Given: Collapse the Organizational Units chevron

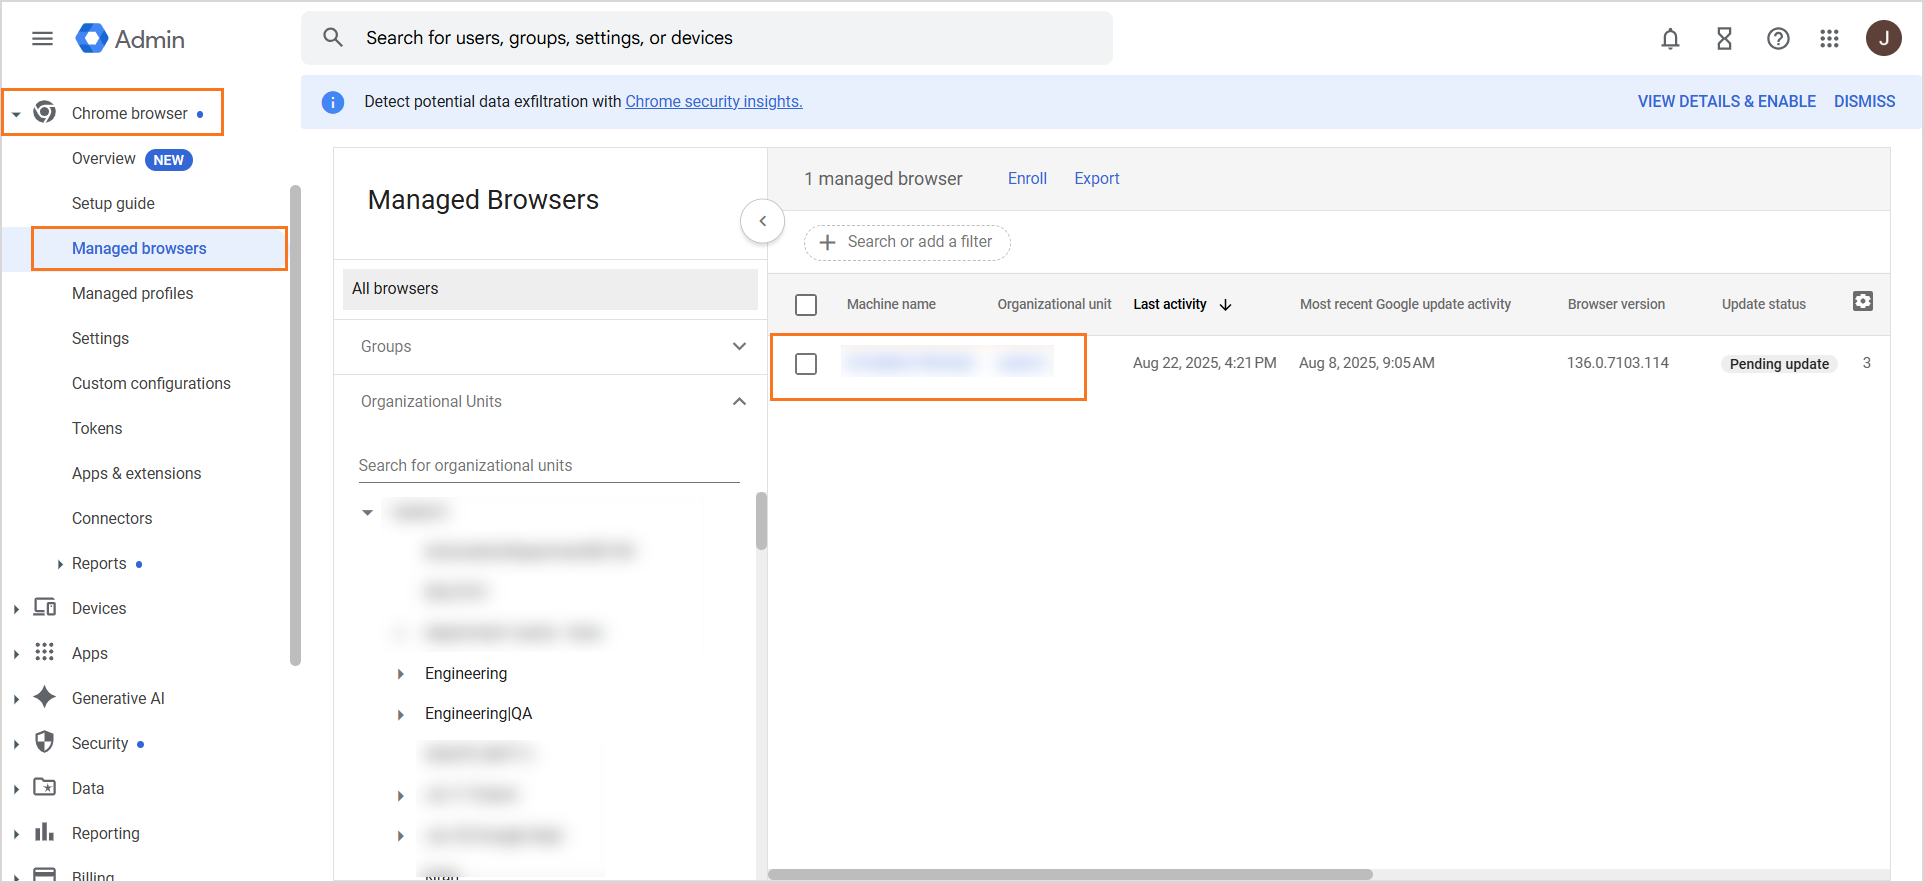Looking at the screenshot, I should tap(739, 401).
